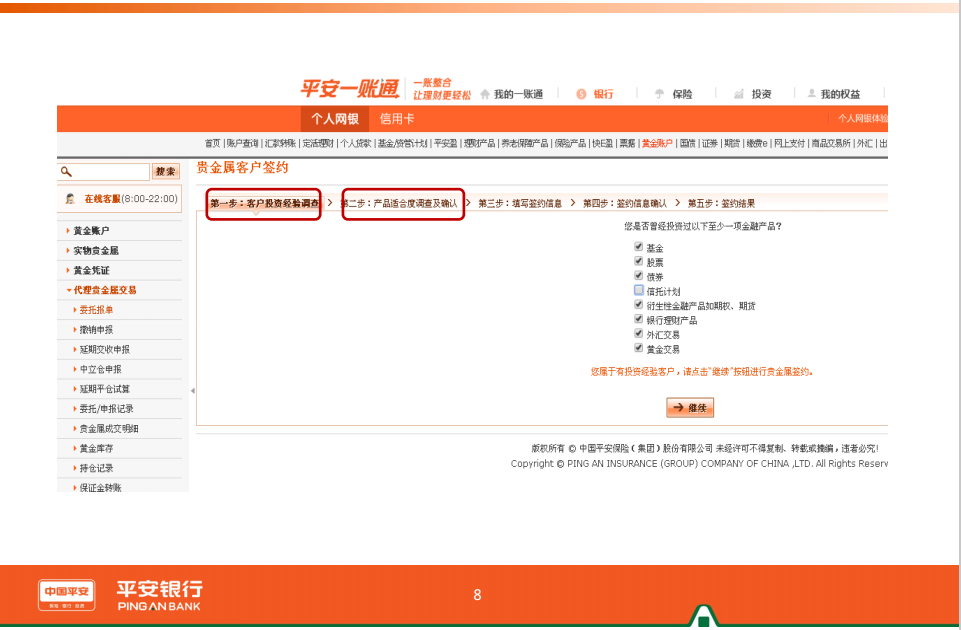Switch to the 信用卡 tab
The image size is (961, 630).
[x=397, y=119]
